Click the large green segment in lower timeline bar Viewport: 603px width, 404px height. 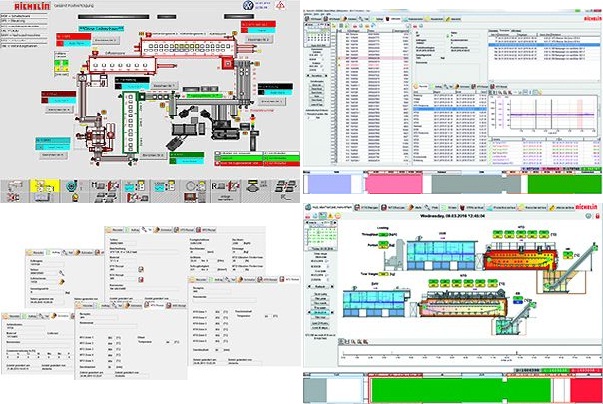pyautogui.click(x=461, y=390)
